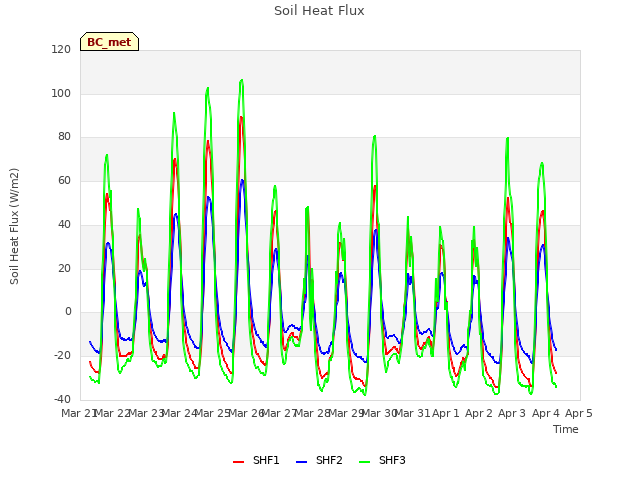Click the 100 y-axis tick label
Screen dimensions: 640x480
[x=61, y=93]
